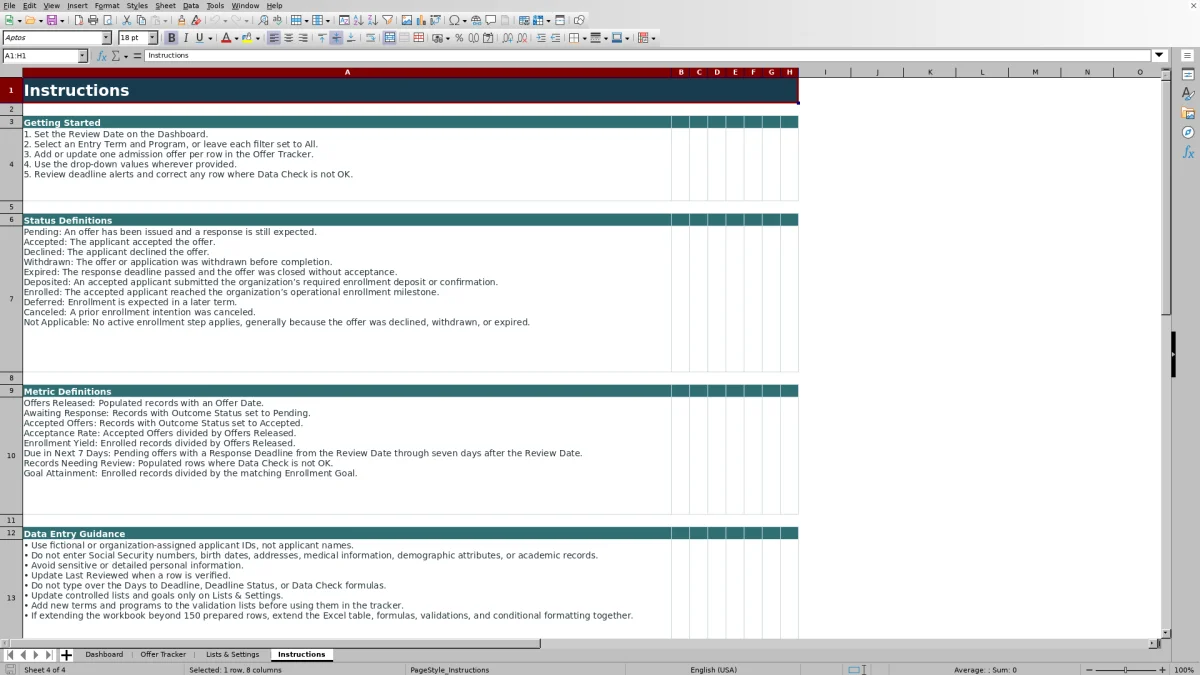Open the Gallery panel in the sidebar
Image resolution: width=1200 pixels, height=675 pixels.
pos(1188,114)
